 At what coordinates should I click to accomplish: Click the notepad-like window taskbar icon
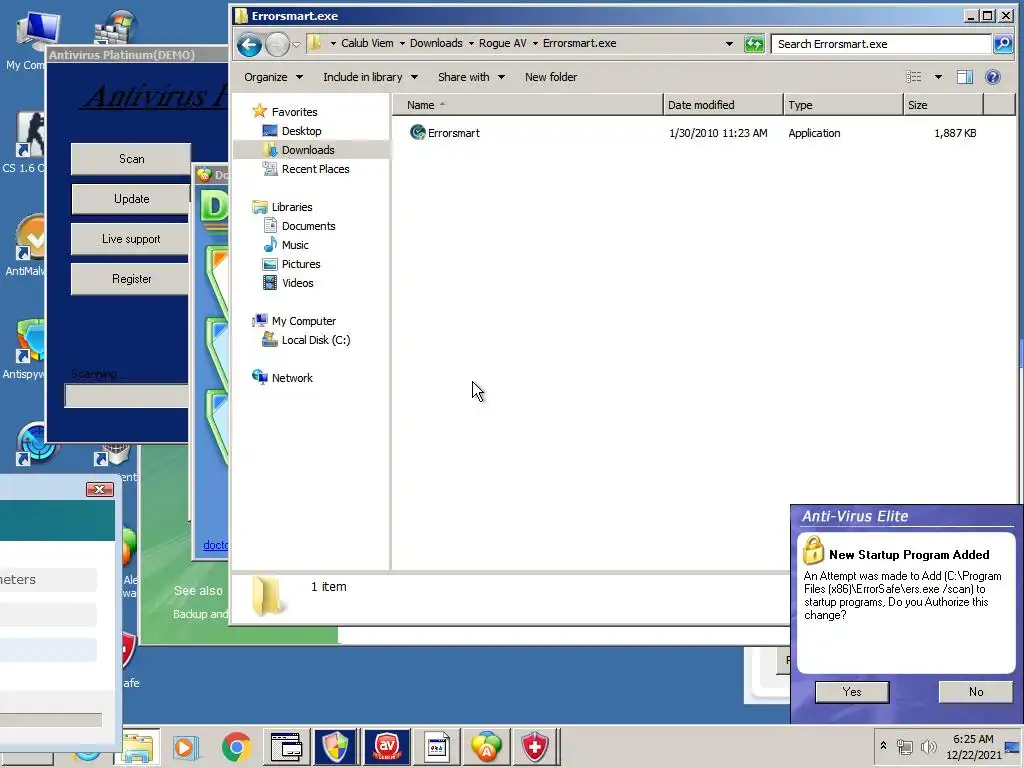coord(436,746)
